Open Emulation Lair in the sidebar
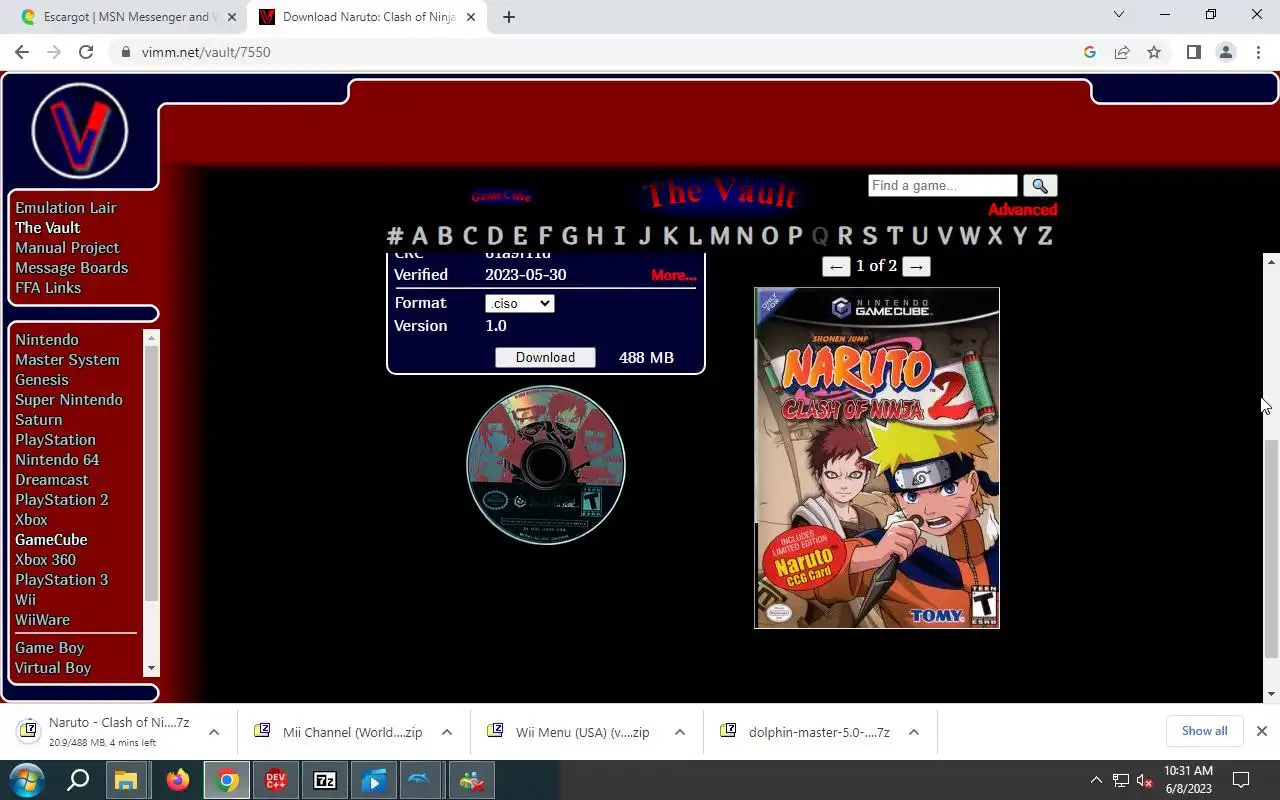Screen dimensions: 1280x800 pos(66,208)
